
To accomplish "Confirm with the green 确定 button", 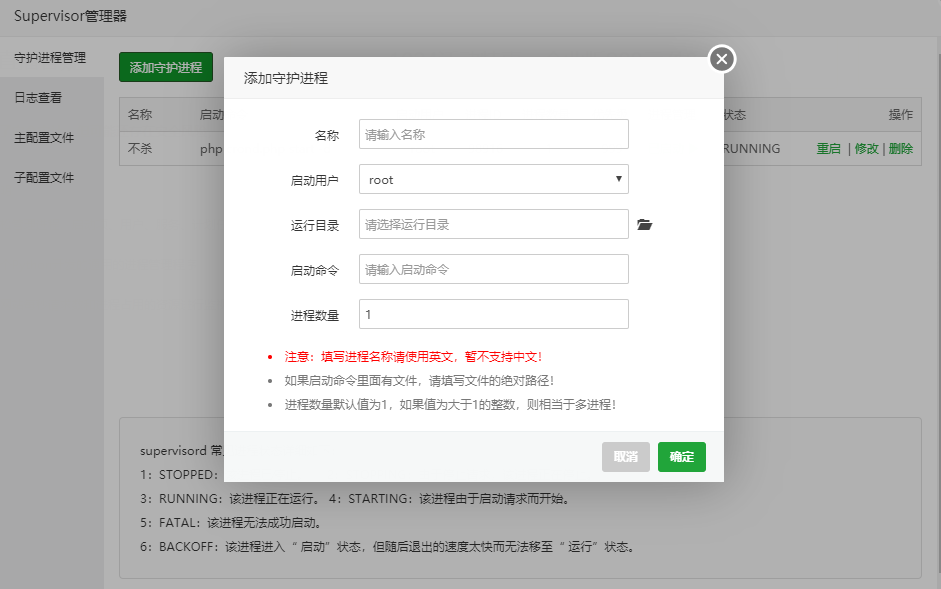I will coord(682,457).
